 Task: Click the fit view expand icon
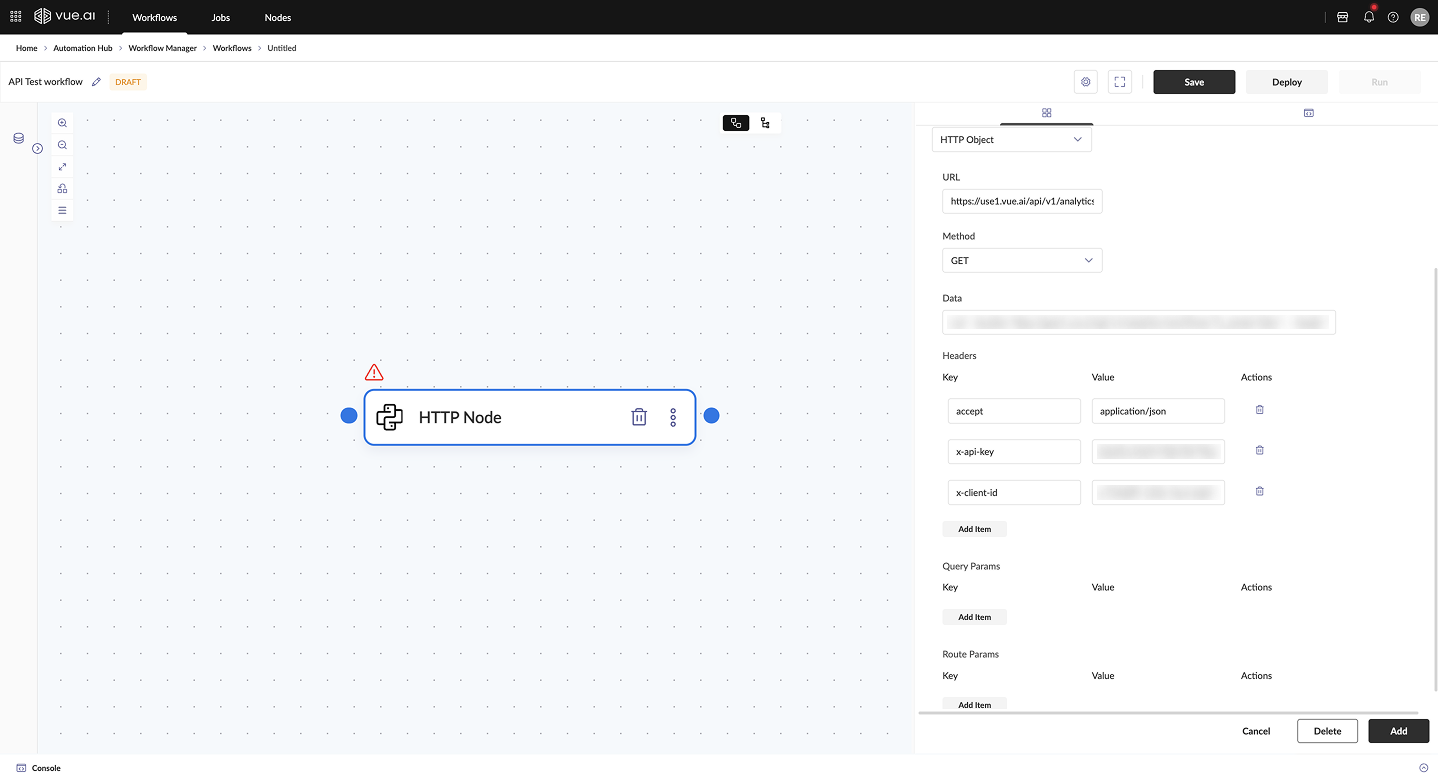coord(62,167)
